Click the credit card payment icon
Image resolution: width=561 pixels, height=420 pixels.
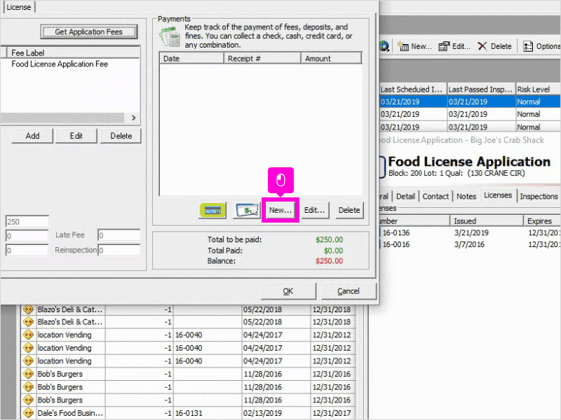coord(213,210)
